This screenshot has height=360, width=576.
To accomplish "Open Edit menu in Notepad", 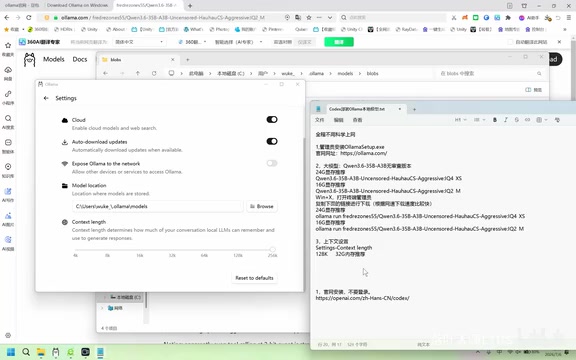I will click(338, 120).
